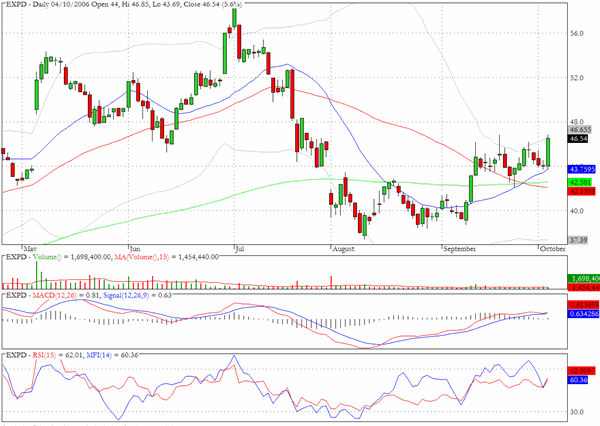Click the red 1,454,440 volume average tag

(x=584, y=287)
